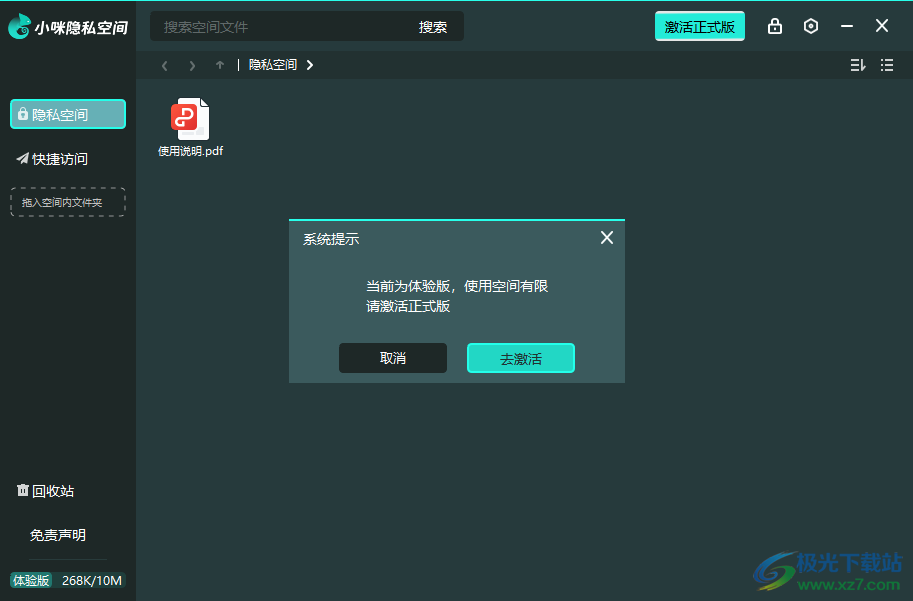913x601 pixels.
Task: Open the 回收站 recycle bin
Action: (45, 491)
